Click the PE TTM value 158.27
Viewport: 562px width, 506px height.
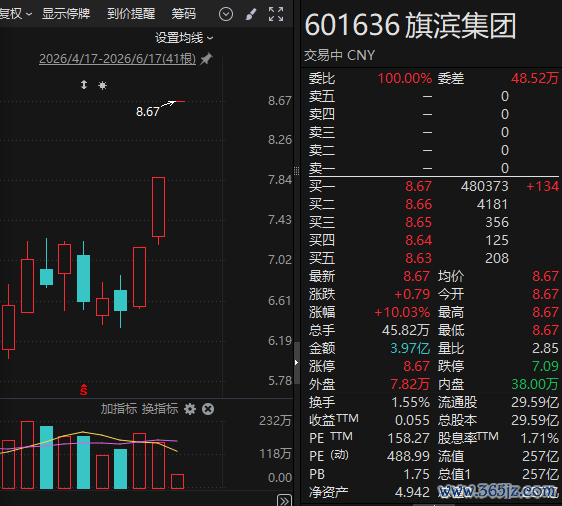tap(409, 438)
